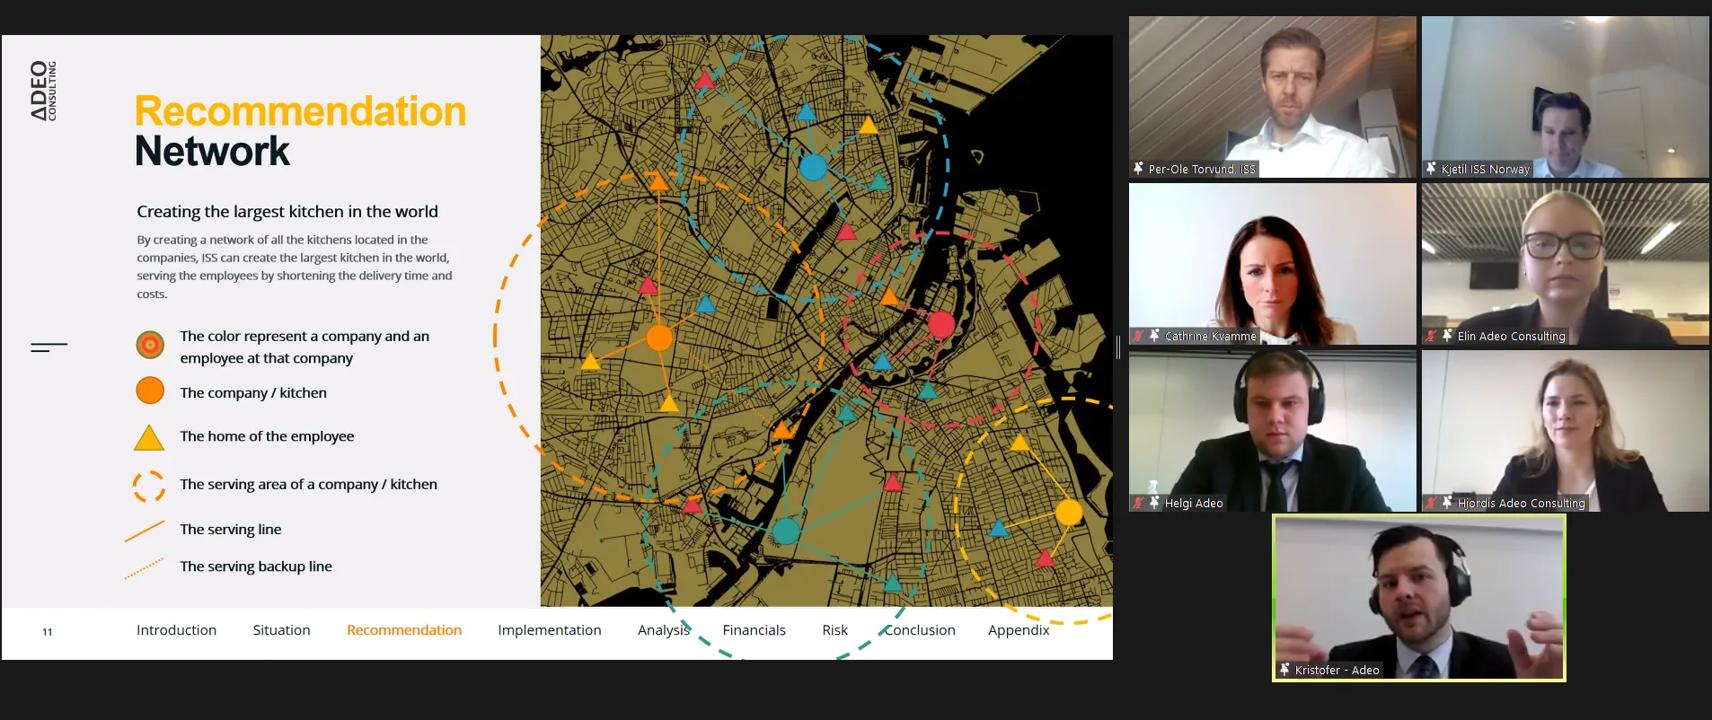The height and width of the screenshot is (720, 1712).
Task: Click the pin icon beside Per-Ole Torvund ISS
Action: coord(1138,169)
